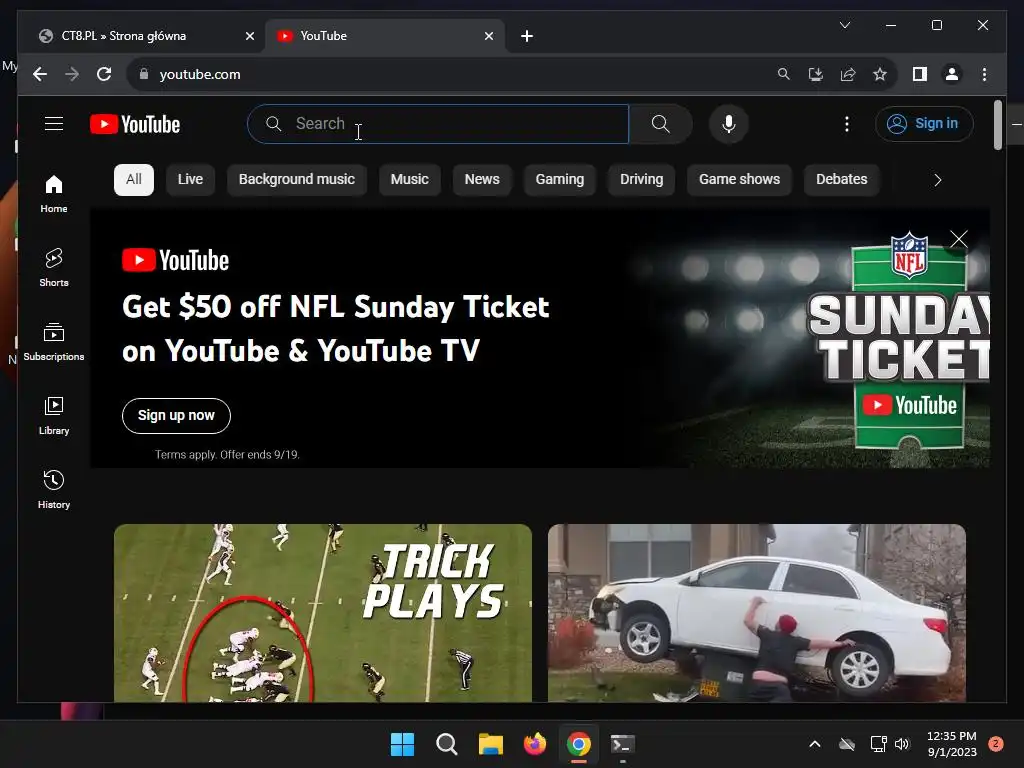The image size is (1024, 768).
Task: Open History from the sidebar
Action: click(x=54, y=490)
